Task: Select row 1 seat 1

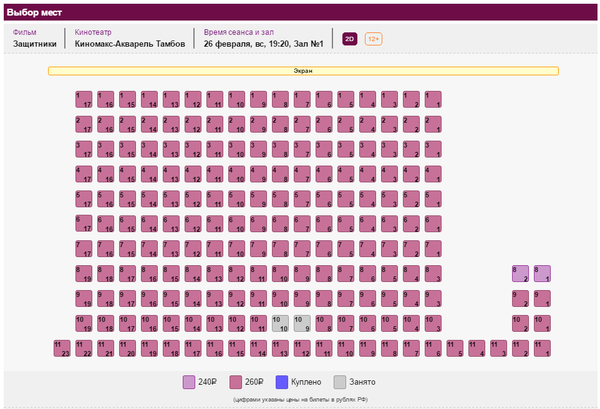Action: [x=433, y=99]
